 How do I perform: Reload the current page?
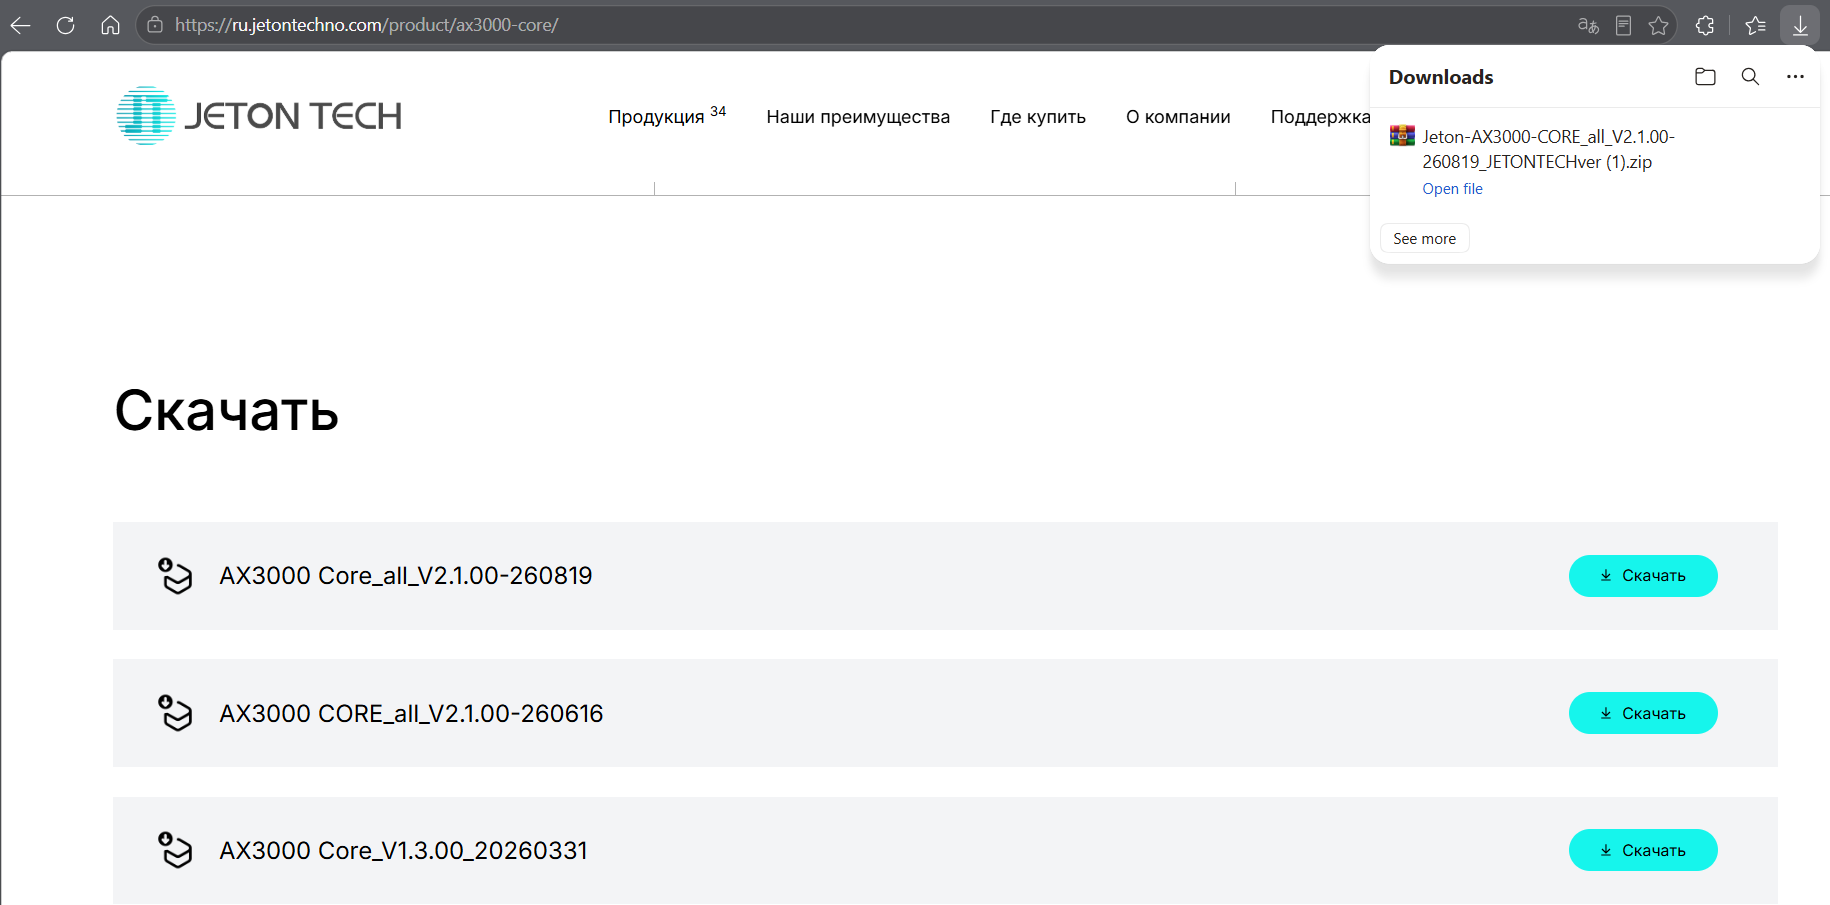click(x=65, y=25)
